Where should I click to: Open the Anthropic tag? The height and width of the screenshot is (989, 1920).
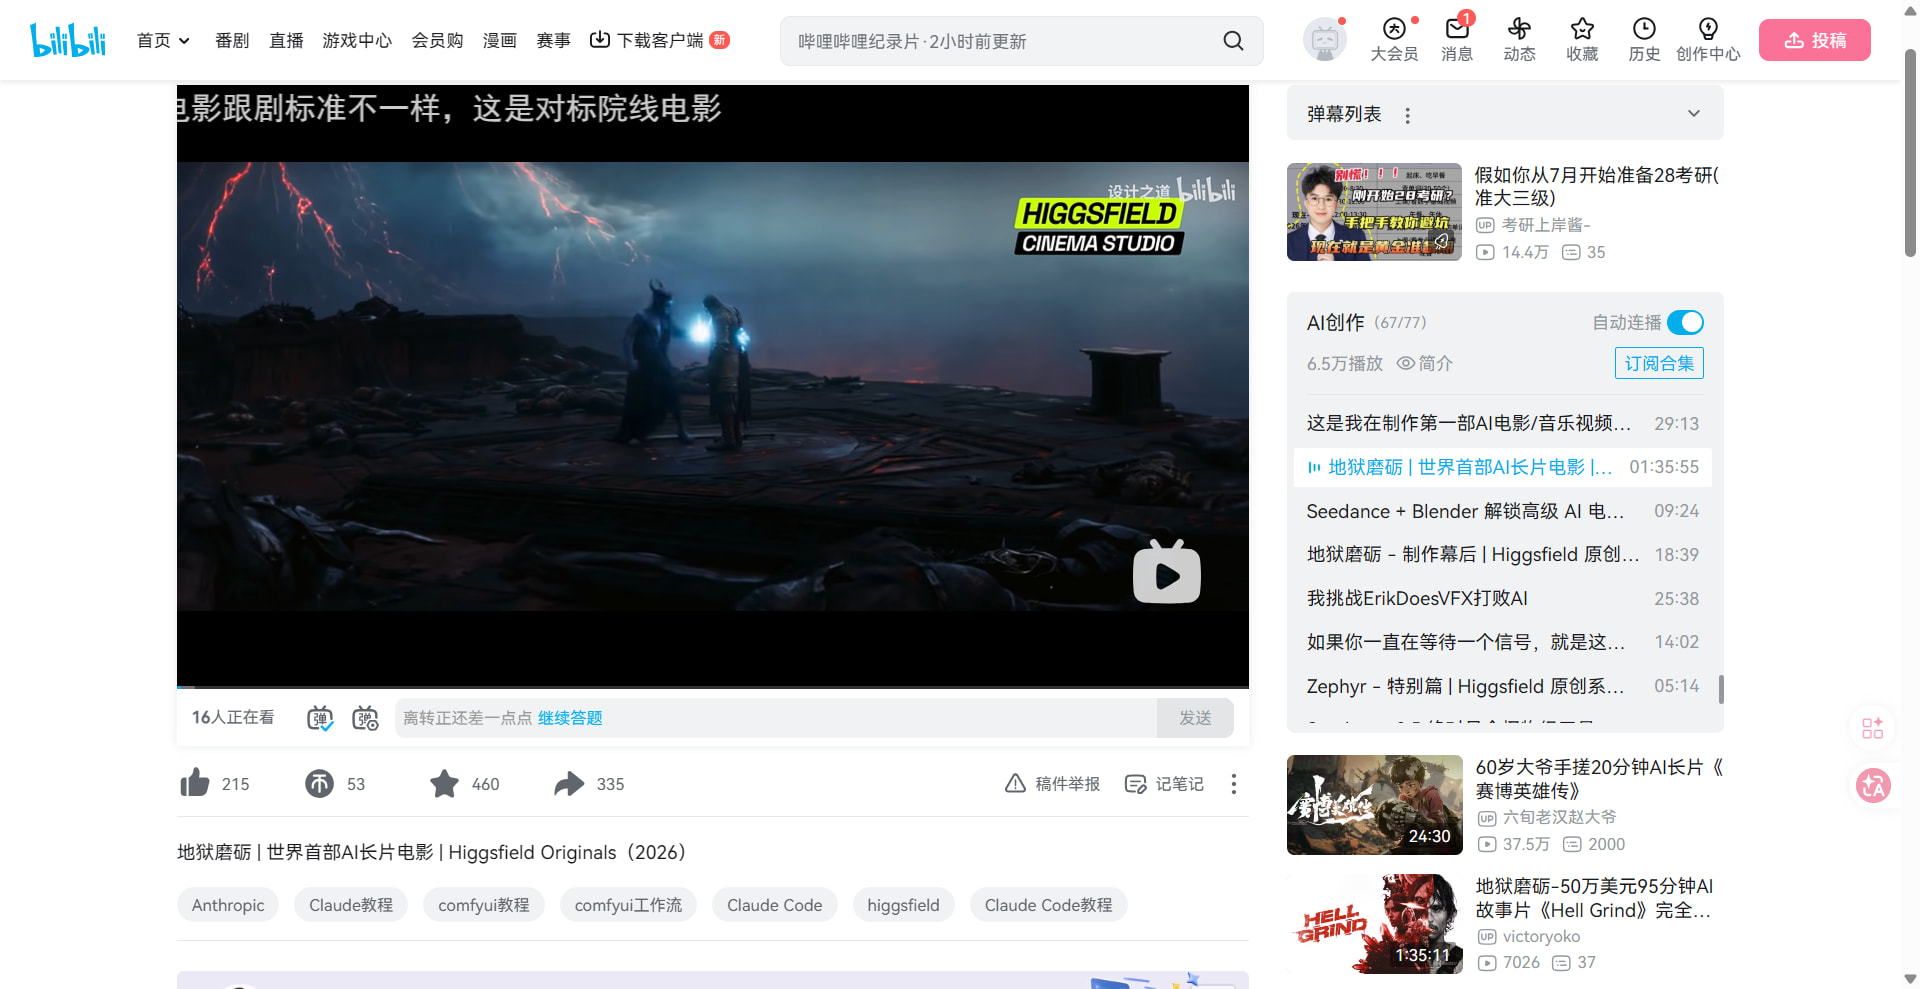point(228,905)
